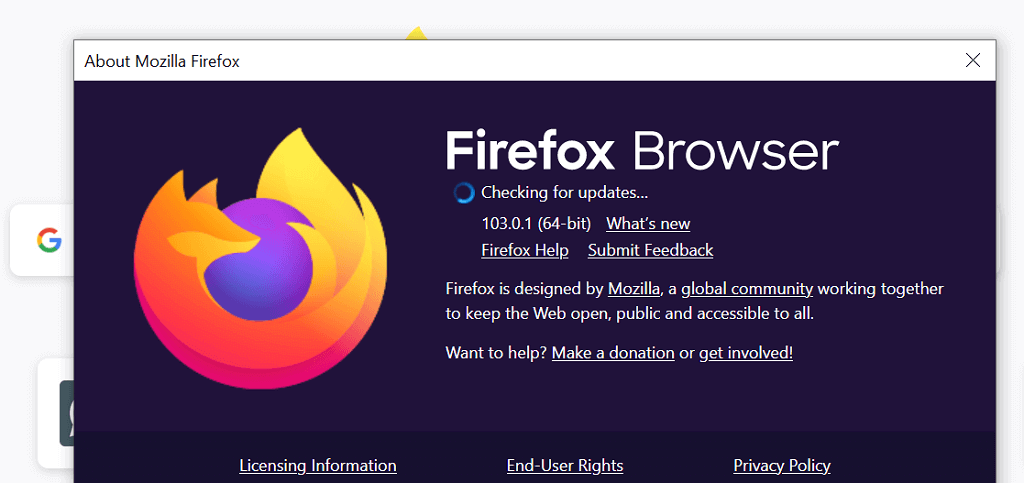Open the Privacy Policy link
The height and width of the screenshot is (483, 1024).
(x=782, y=465)
